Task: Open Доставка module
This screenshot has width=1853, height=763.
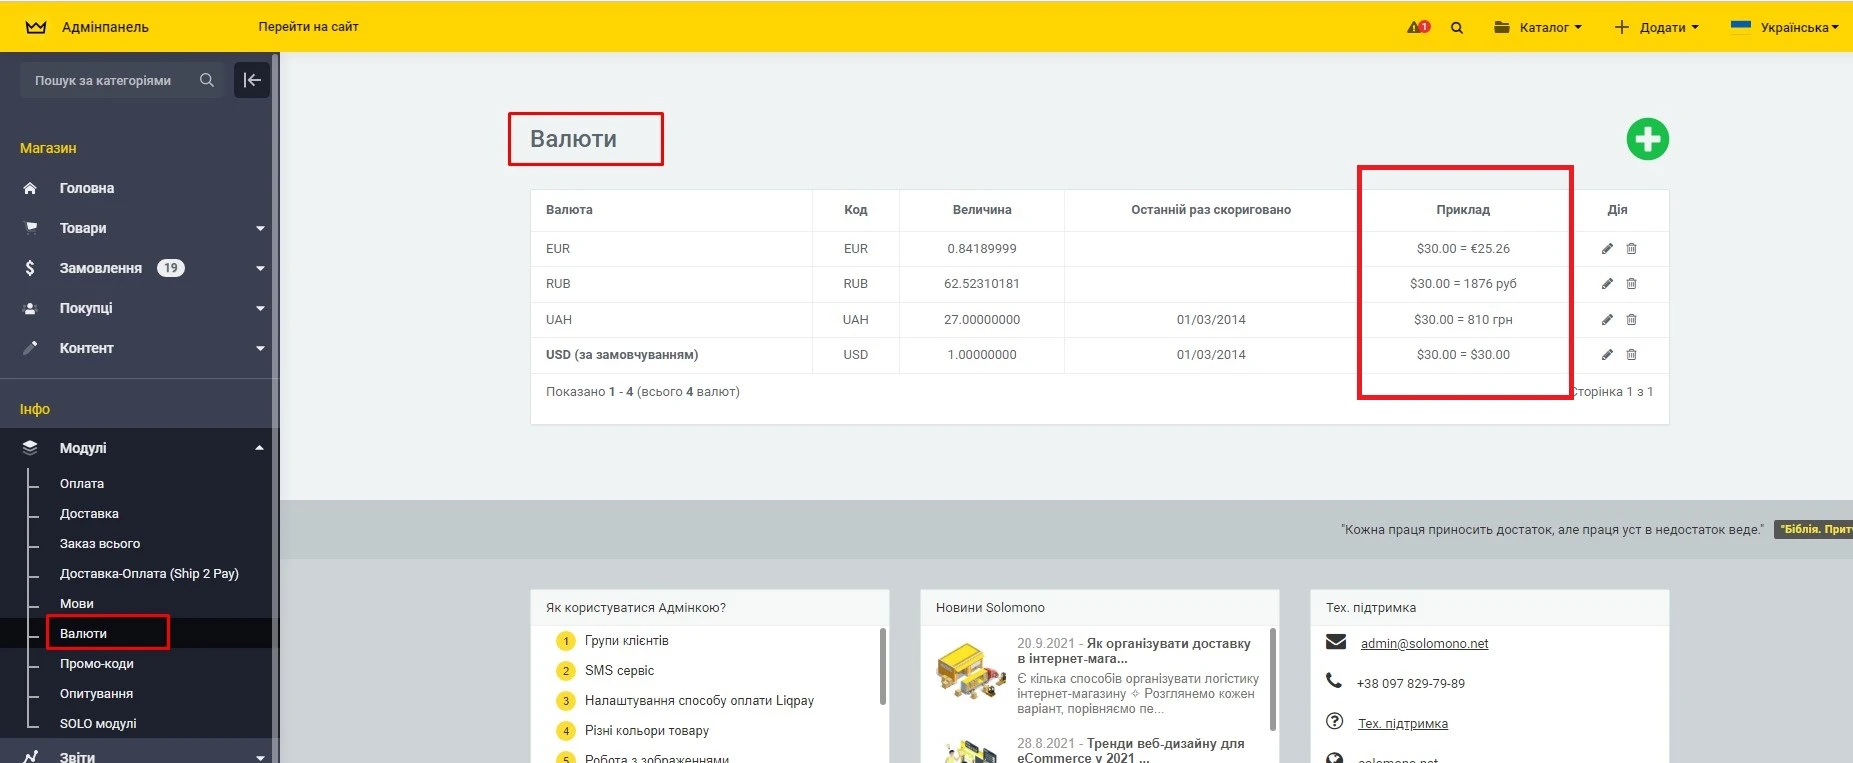Action: pos(89,514)
